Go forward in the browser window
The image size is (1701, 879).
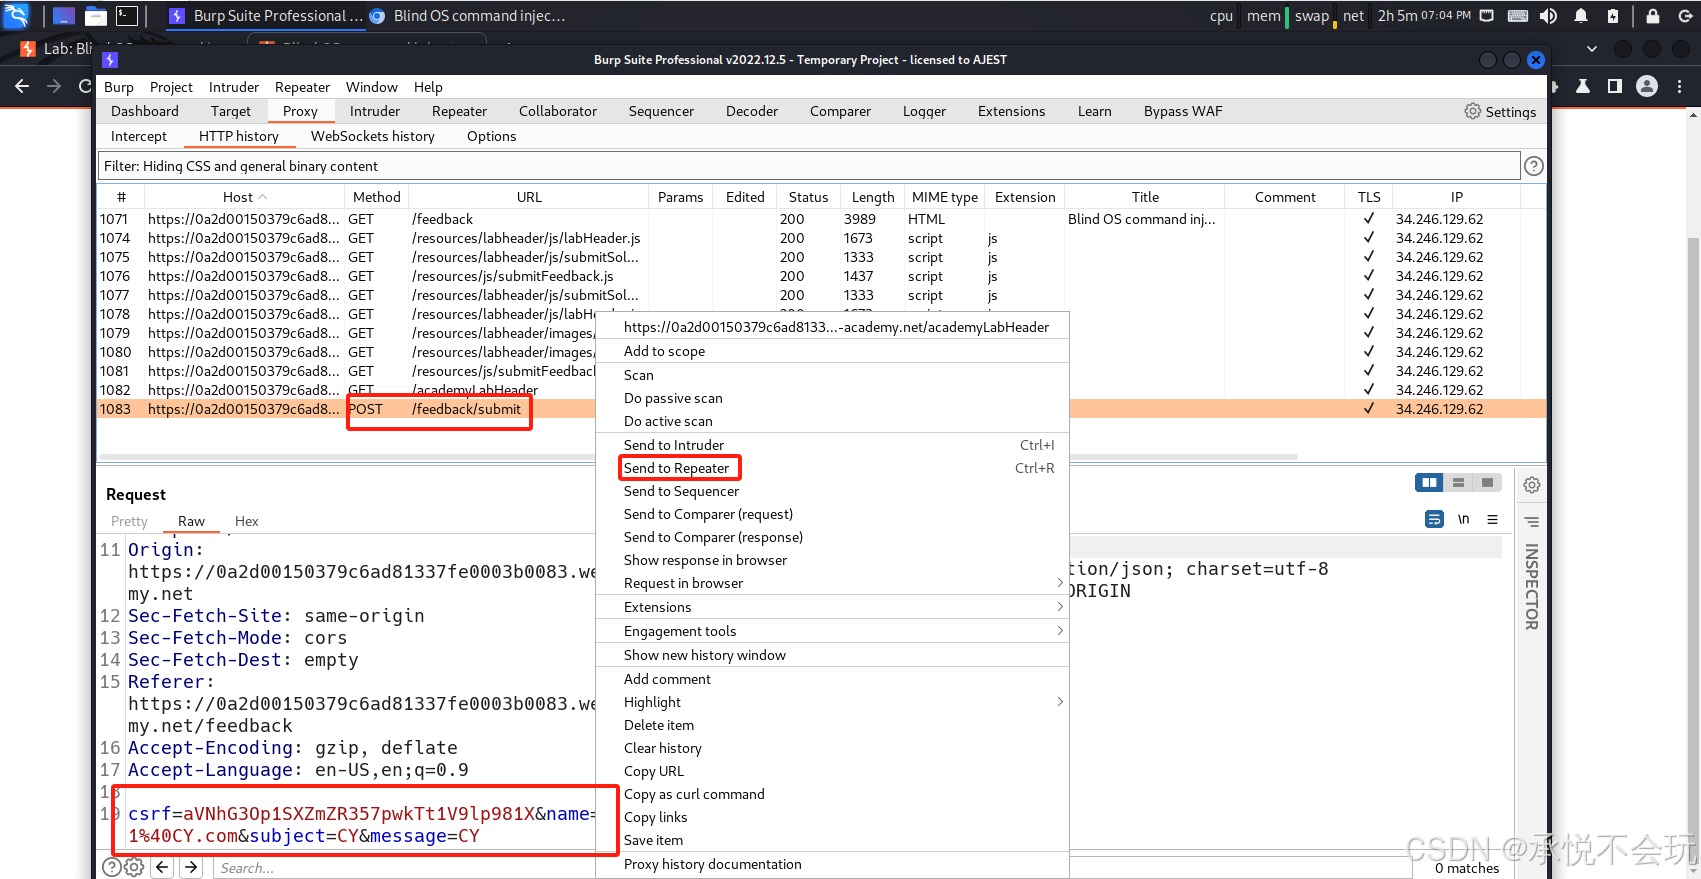pyautogui.click(x=54, y=86)
